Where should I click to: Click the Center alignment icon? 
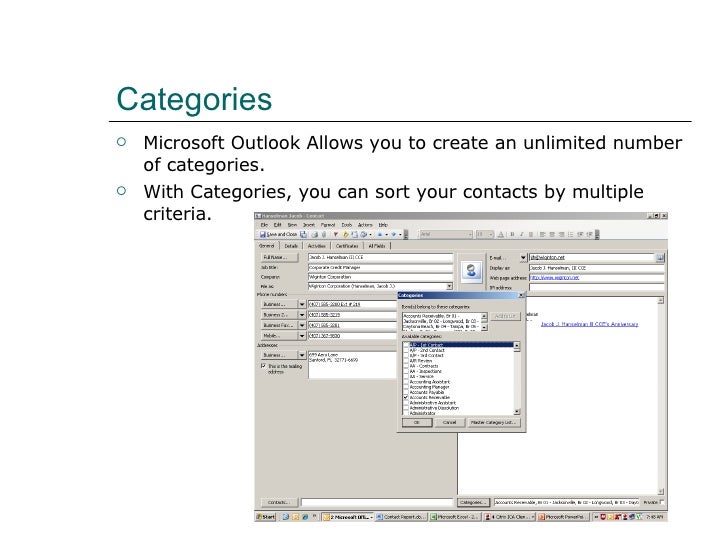552,234
